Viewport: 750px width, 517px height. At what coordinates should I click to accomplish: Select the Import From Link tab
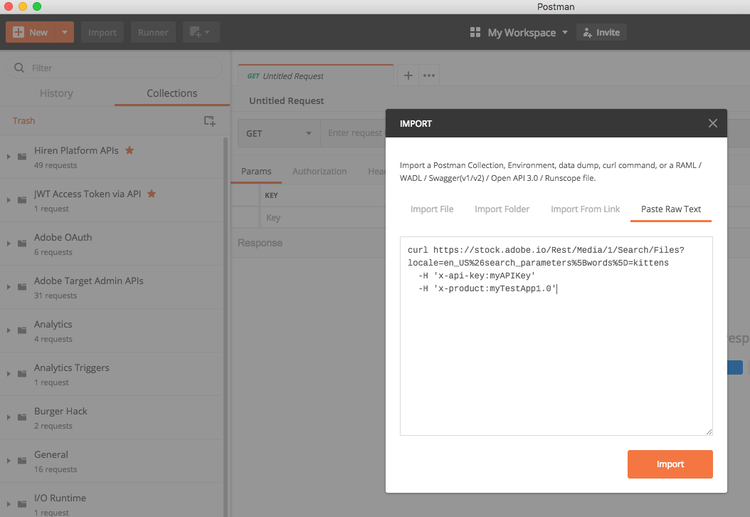pyautogui.click(x=585, y=209)
